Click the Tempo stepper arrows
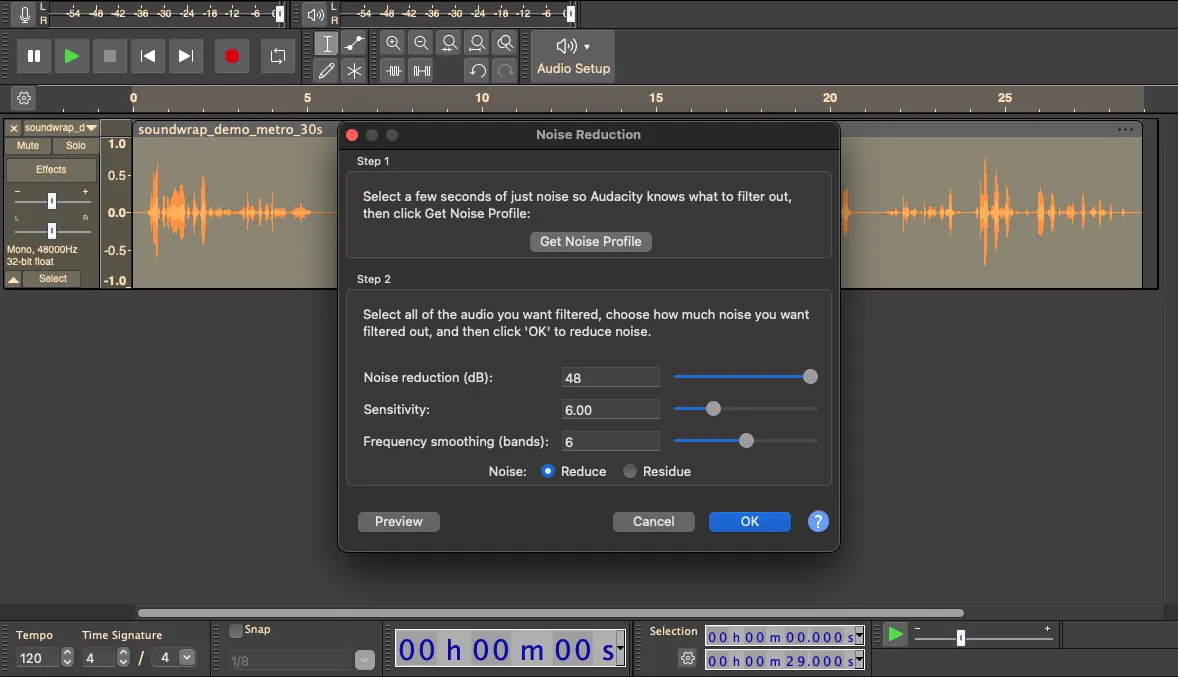 (67, 657)
